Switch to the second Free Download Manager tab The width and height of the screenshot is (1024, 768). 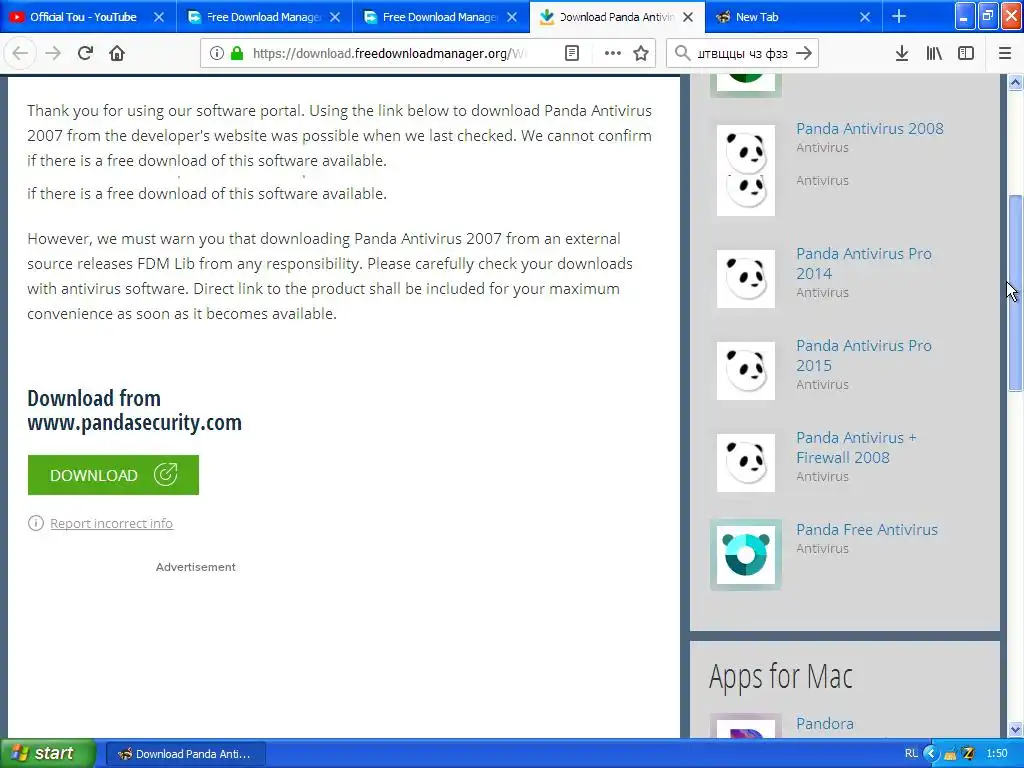(441, 17)
